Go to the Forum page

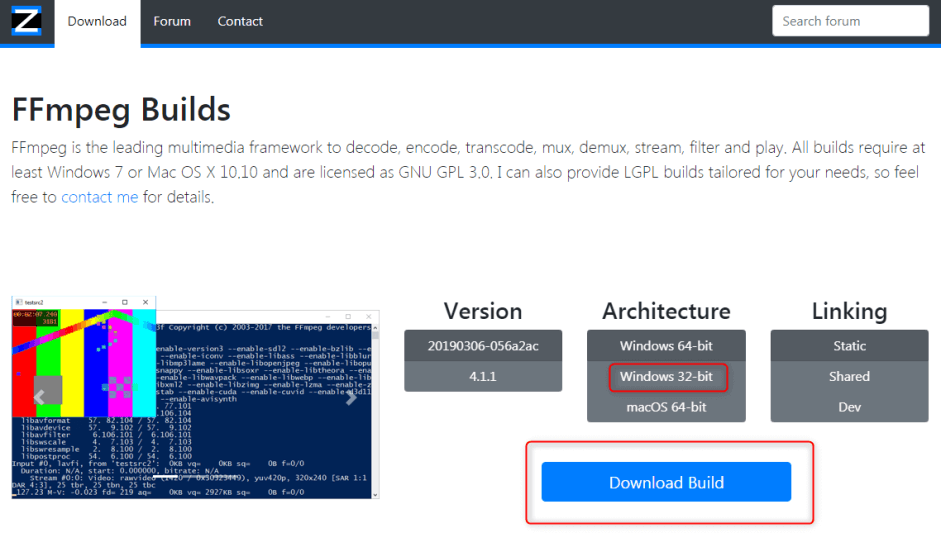pos(172,22)
